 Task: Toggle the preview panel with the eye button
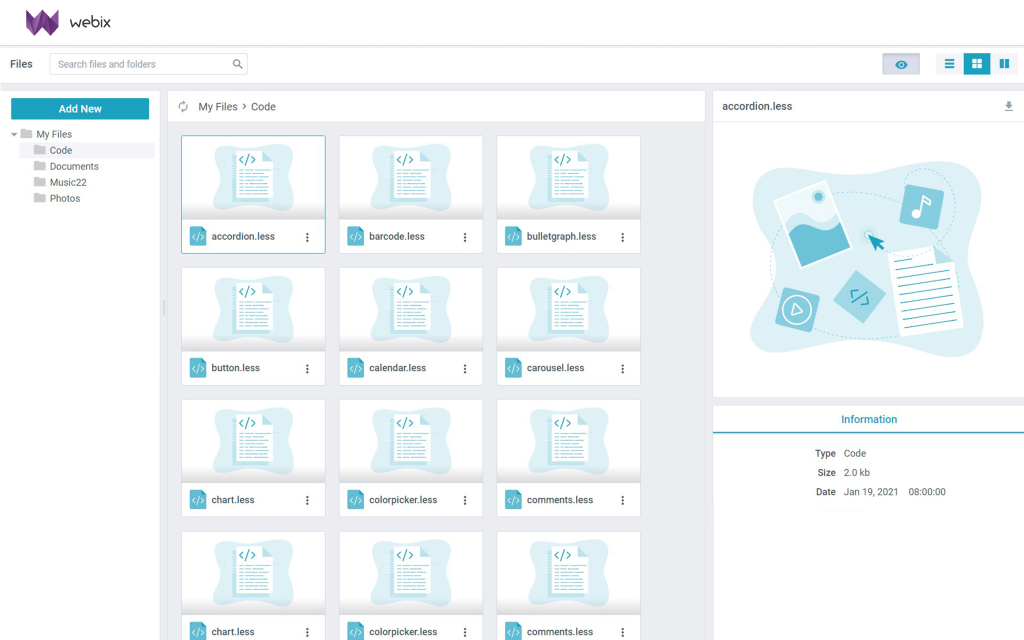(901, 64)
